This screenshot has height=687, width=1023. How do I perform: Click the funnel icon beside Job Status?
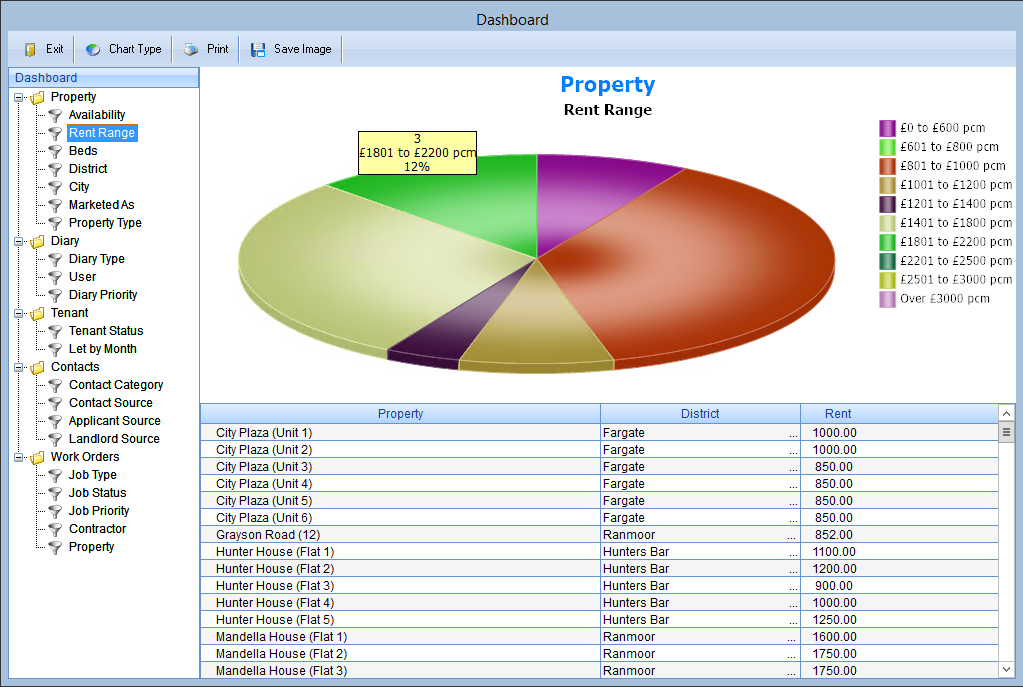click(x=55, y=493)
